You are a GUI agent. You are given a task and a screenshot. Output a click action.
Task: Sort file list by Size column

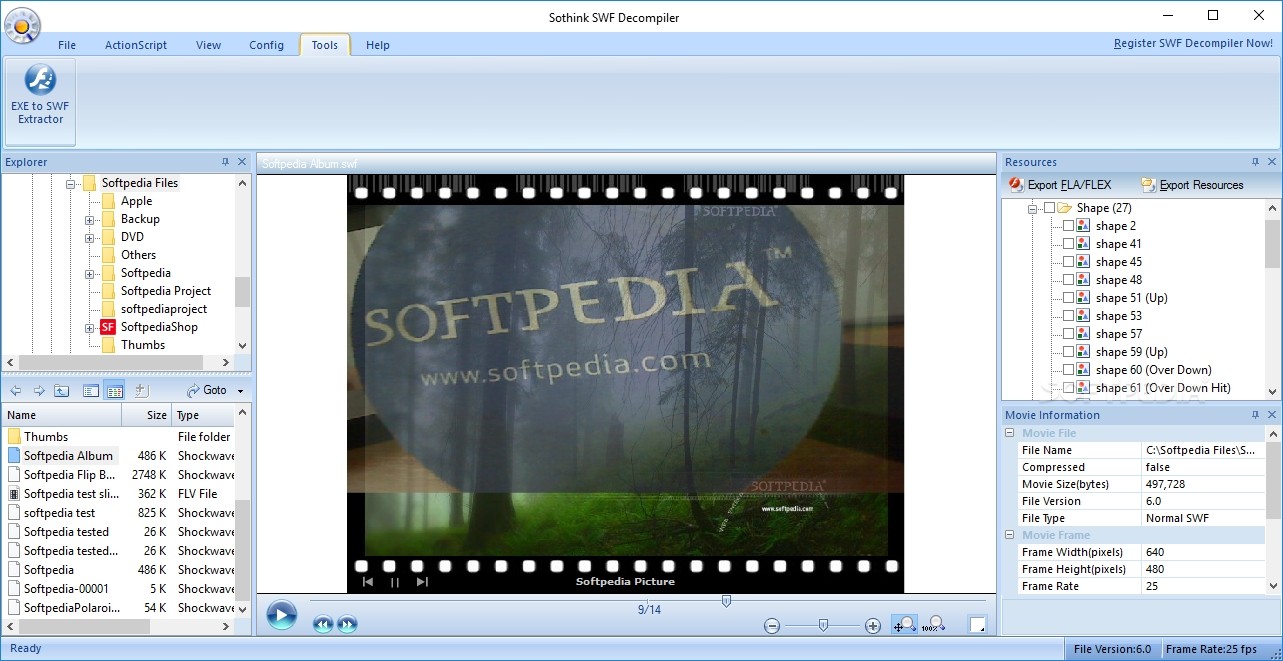click(x=147, y=415)
